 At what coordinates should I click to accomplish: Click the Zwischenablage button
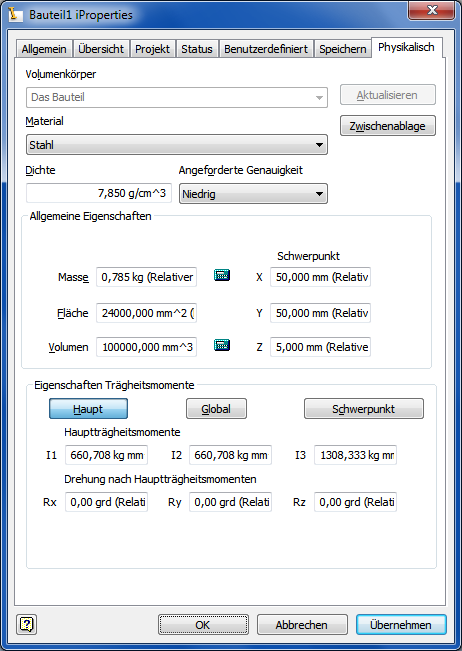388,126
